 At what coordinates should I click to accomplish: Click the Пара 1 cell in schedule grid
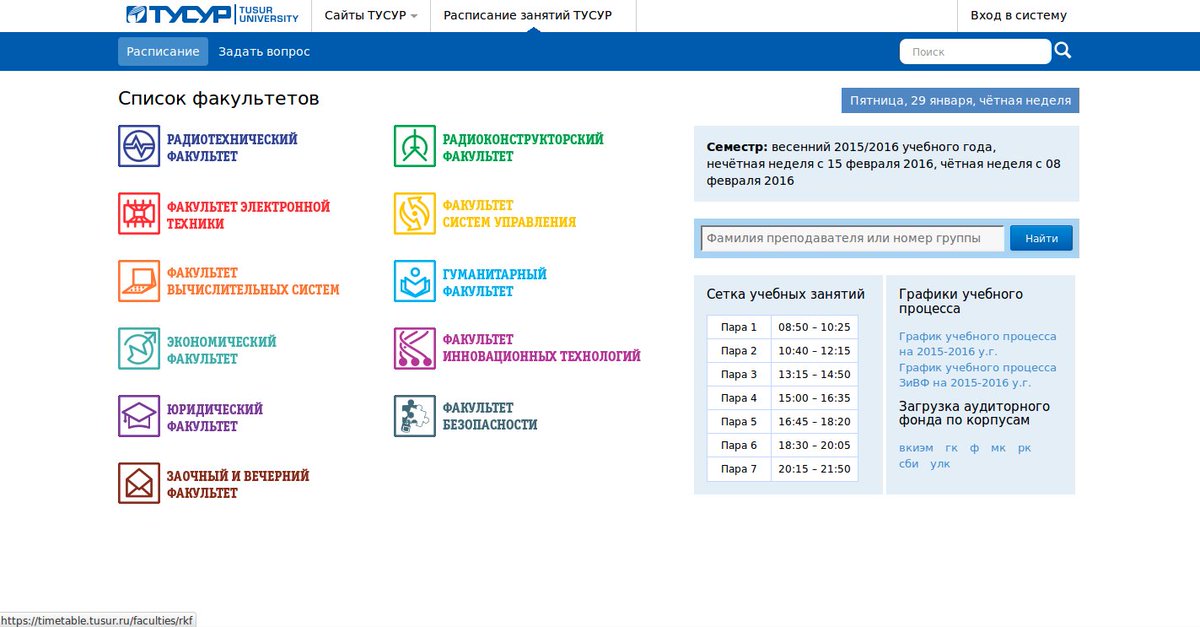[x=739, y=327]
